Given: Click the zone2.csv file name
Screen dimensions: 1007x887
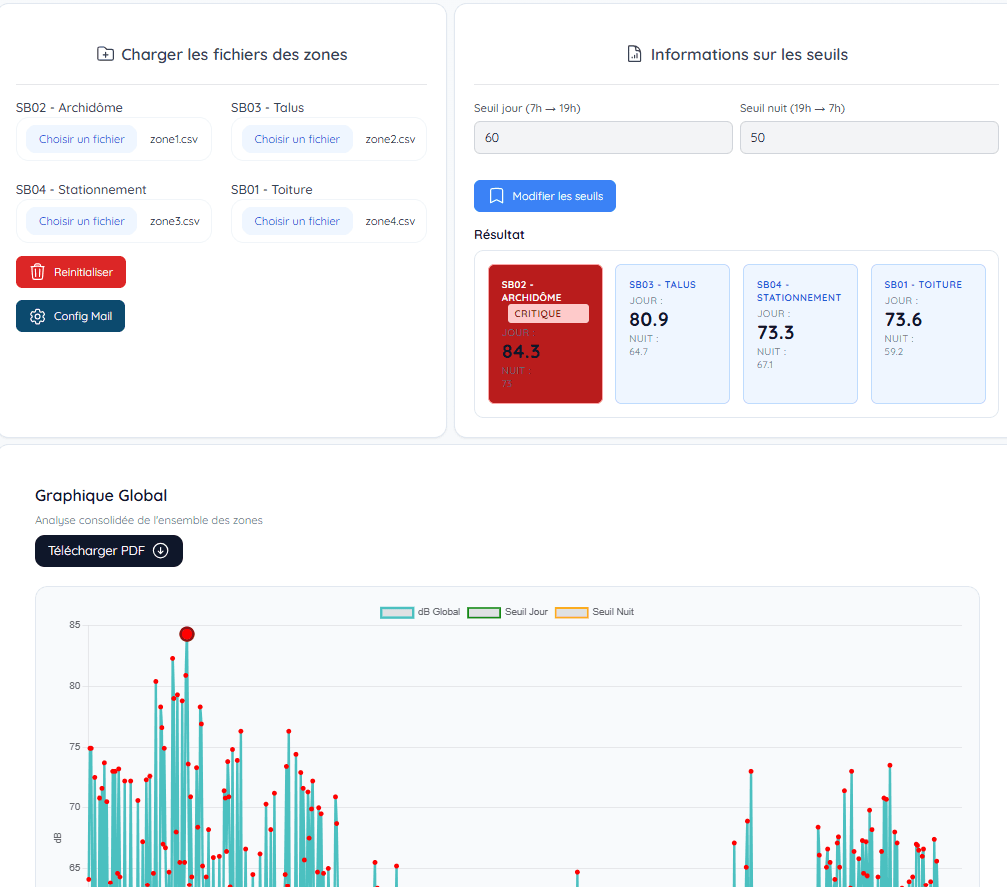Looking at the screenshot, I should (390, 139).
